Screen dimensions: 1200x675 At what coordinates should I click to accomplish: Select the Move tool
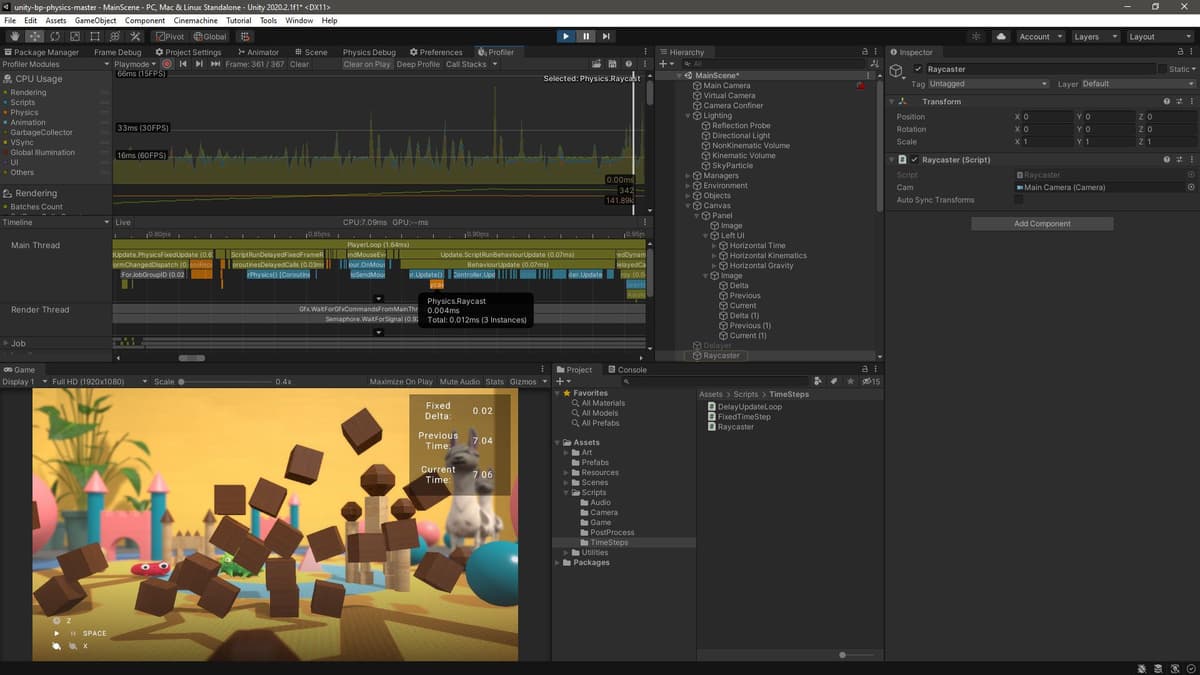point(33,36)
